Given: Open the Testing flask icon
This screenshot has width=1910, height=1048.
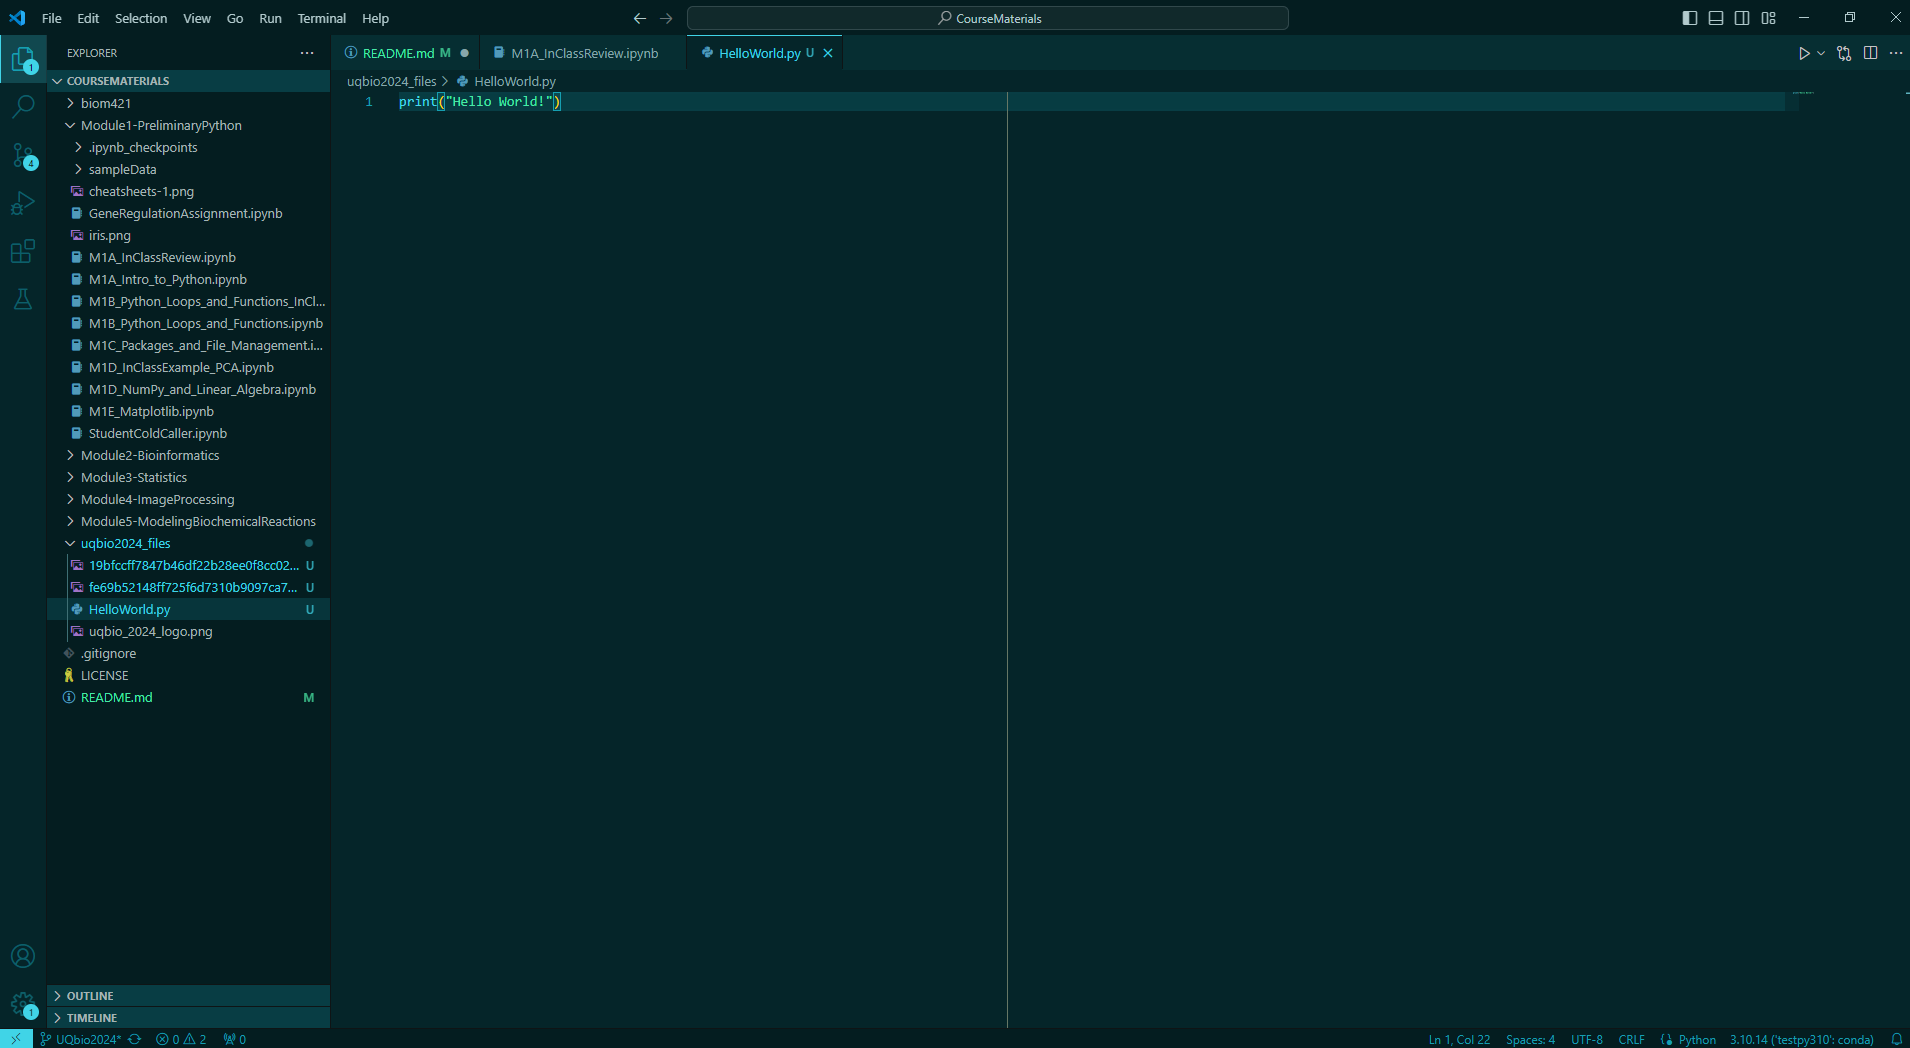Looking at the screenshot, I should 23,299.
